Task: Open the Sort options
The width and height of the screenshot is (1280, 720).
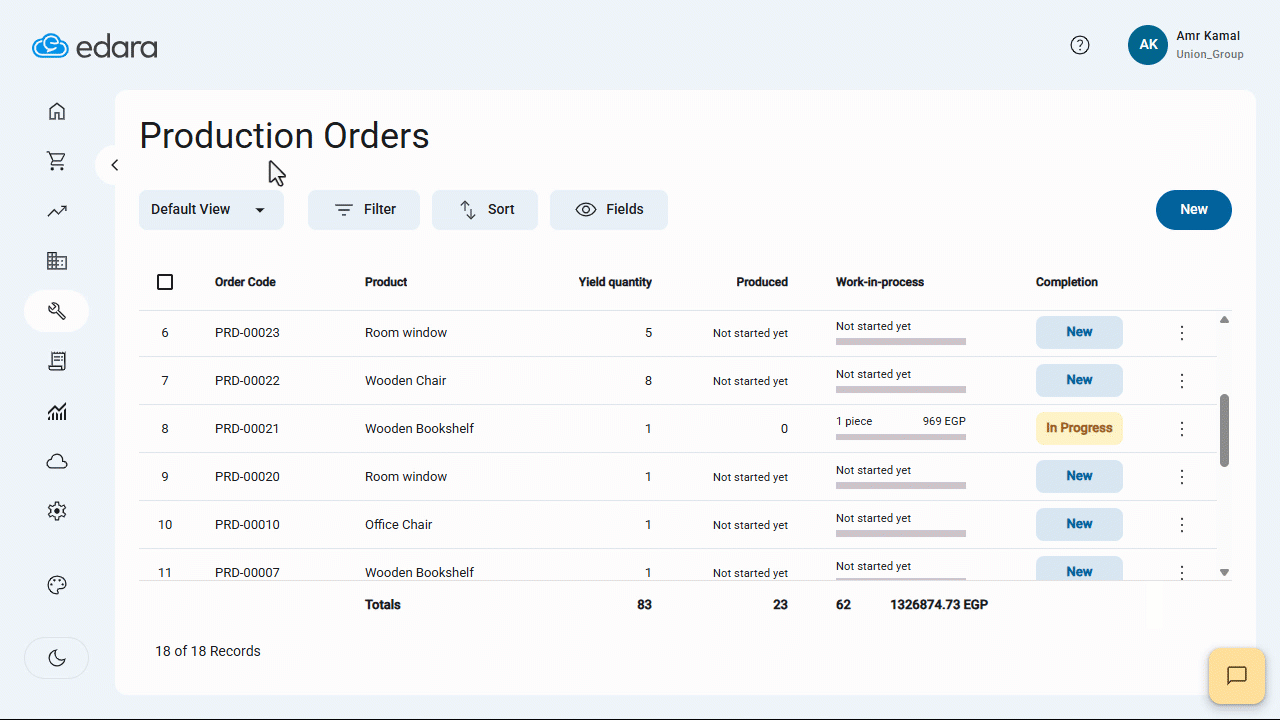Action: click(485, 210)
